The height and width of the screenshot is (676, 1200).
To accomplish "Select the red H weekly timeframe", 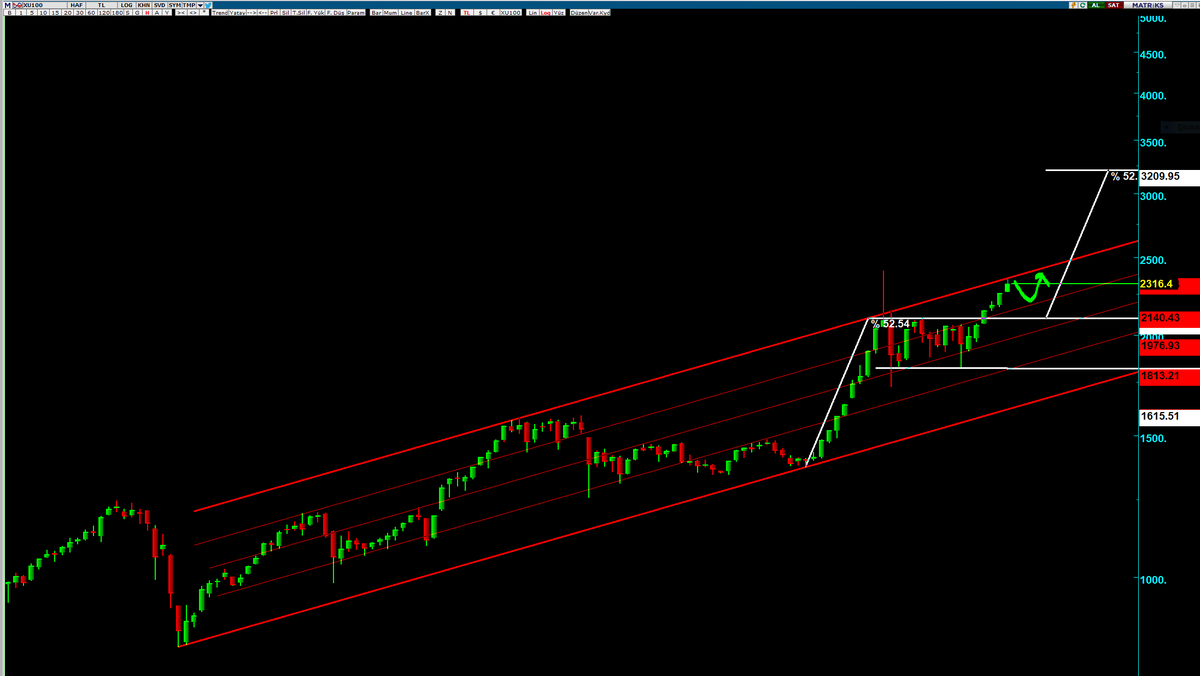I will (147, 12).
